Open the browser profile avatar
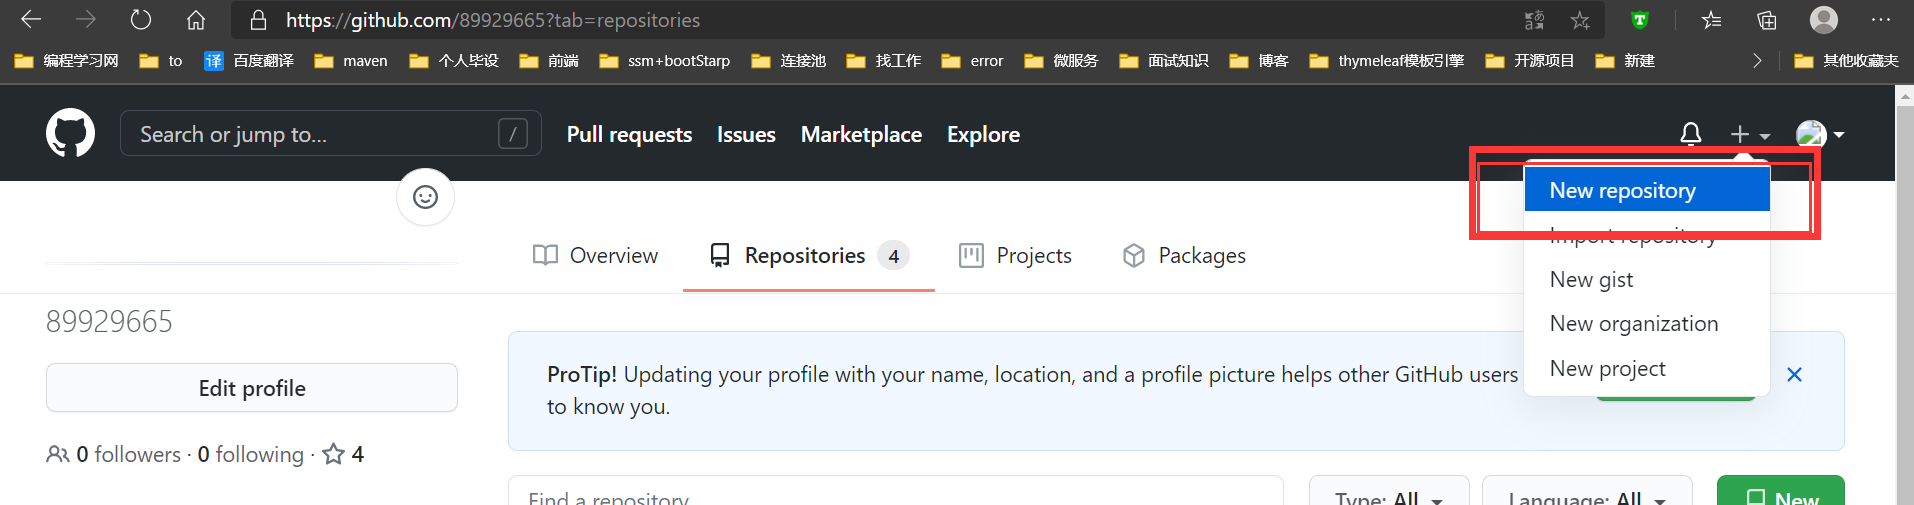 (1824, 20)
